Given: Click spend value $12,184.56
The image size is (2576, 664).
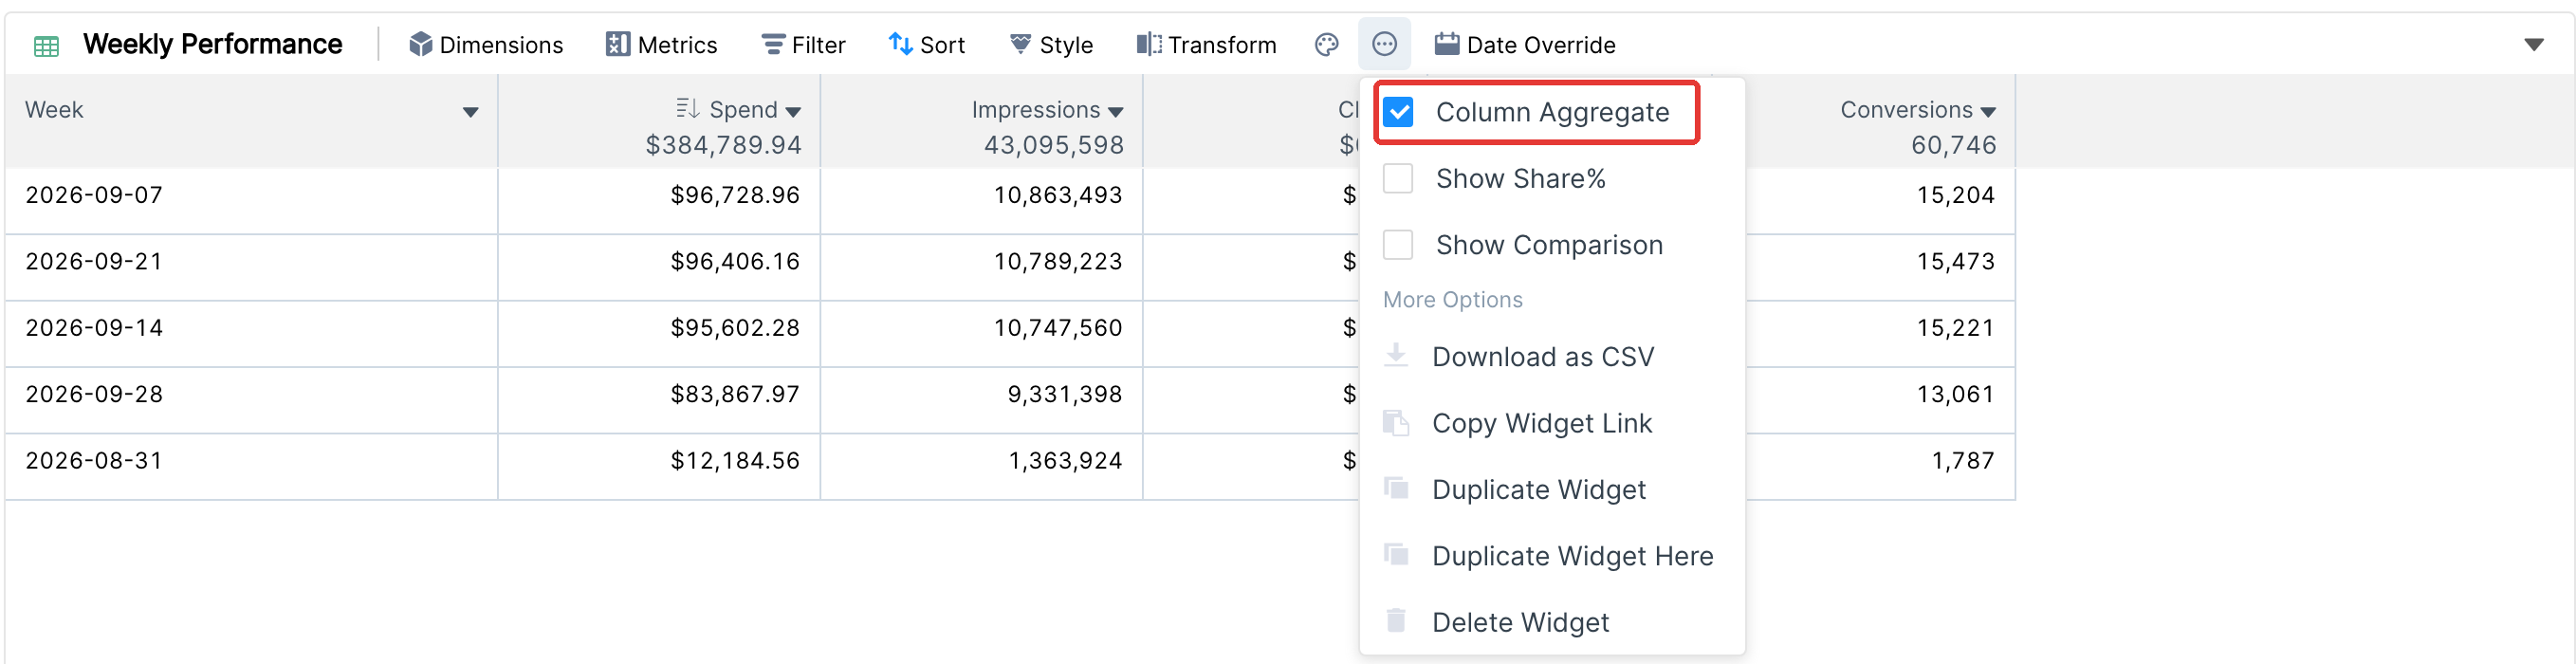Looking at the screenshot, I should pyautogui.click(x=735, y=461).
